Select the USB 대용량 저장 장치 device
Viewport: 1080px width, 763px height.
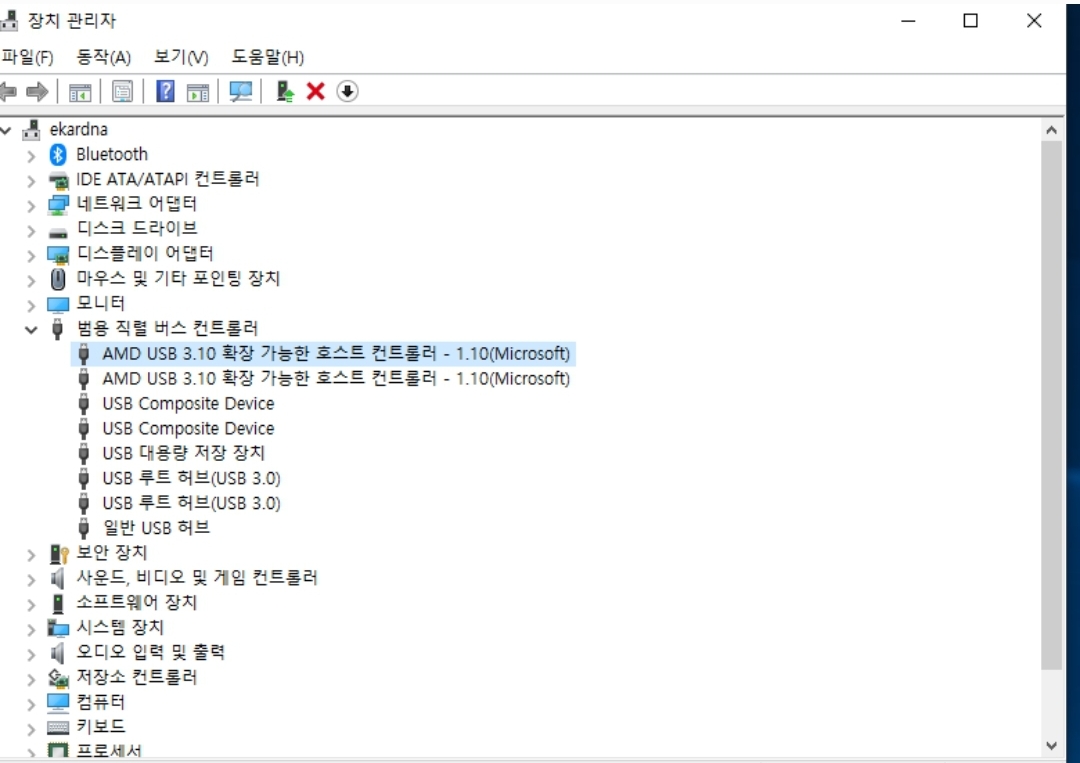(x=183, y=453)
